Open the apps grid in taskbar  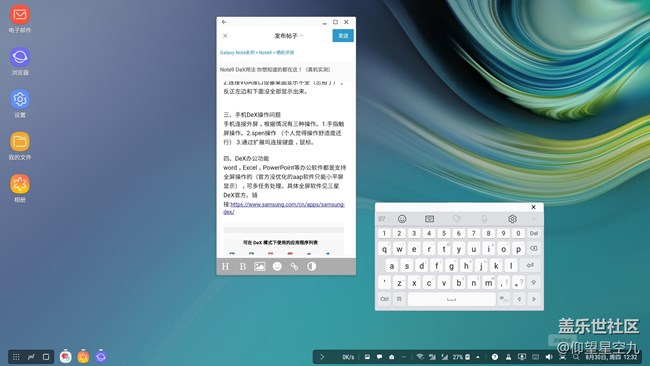pos(16,356)
